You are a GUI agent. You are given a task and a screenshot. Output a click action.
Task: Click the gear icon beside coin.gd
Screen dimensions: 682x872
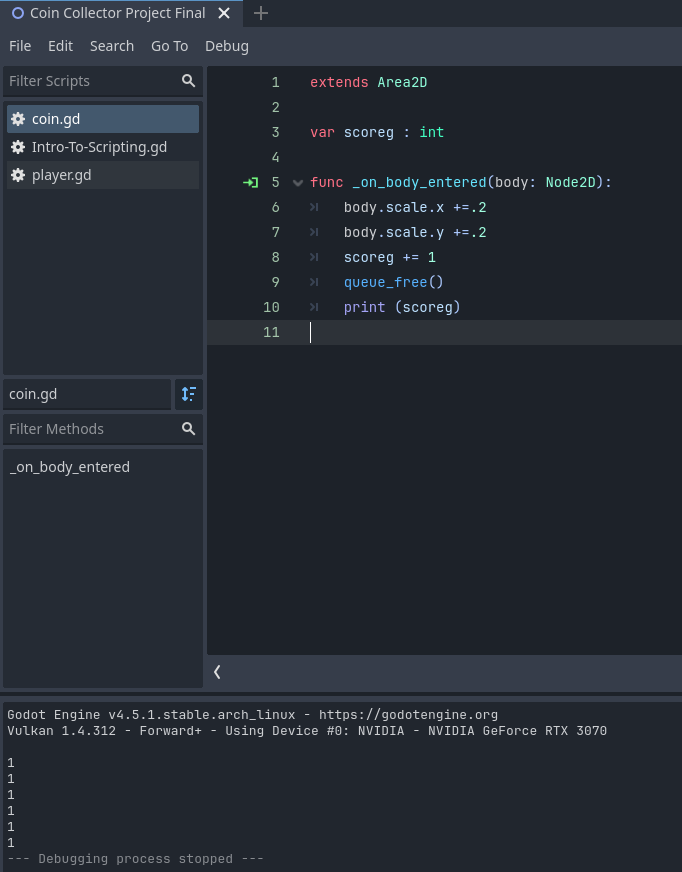coord(18,119)
